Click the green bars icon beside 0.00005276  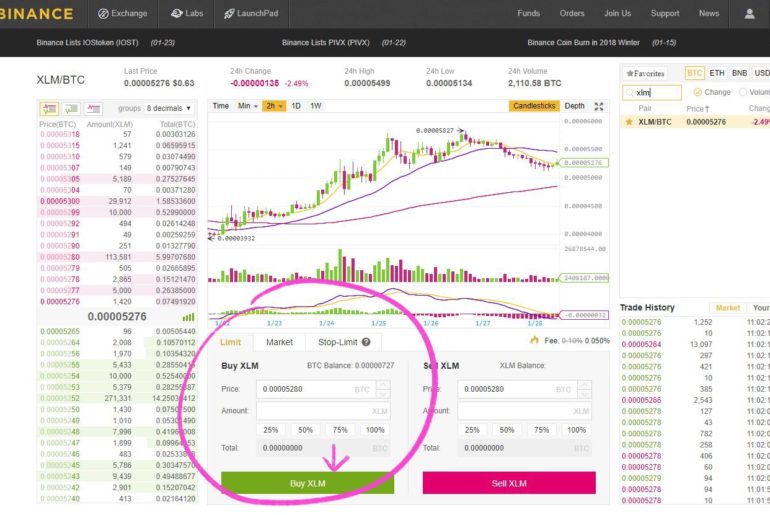pos(189,317)
